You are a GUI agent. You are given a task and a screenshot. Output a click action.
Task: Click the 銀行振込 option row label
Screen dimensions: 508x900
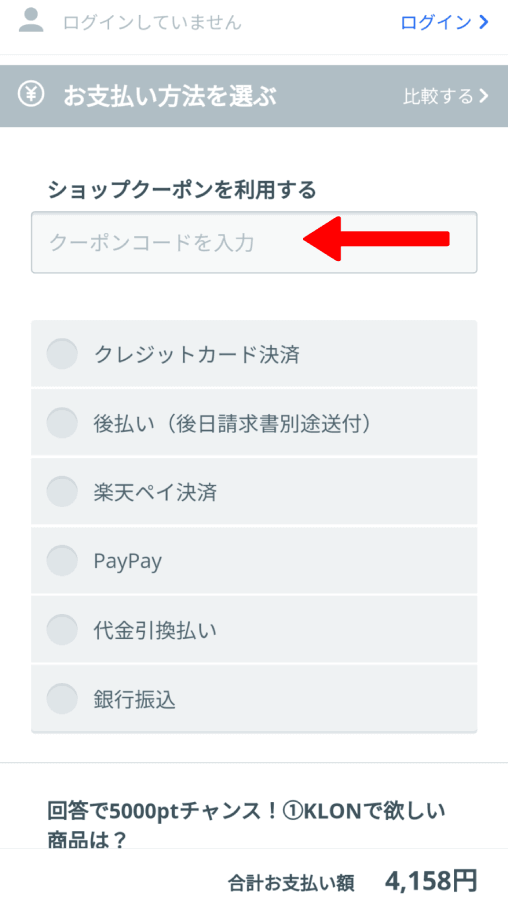[134, 699]
